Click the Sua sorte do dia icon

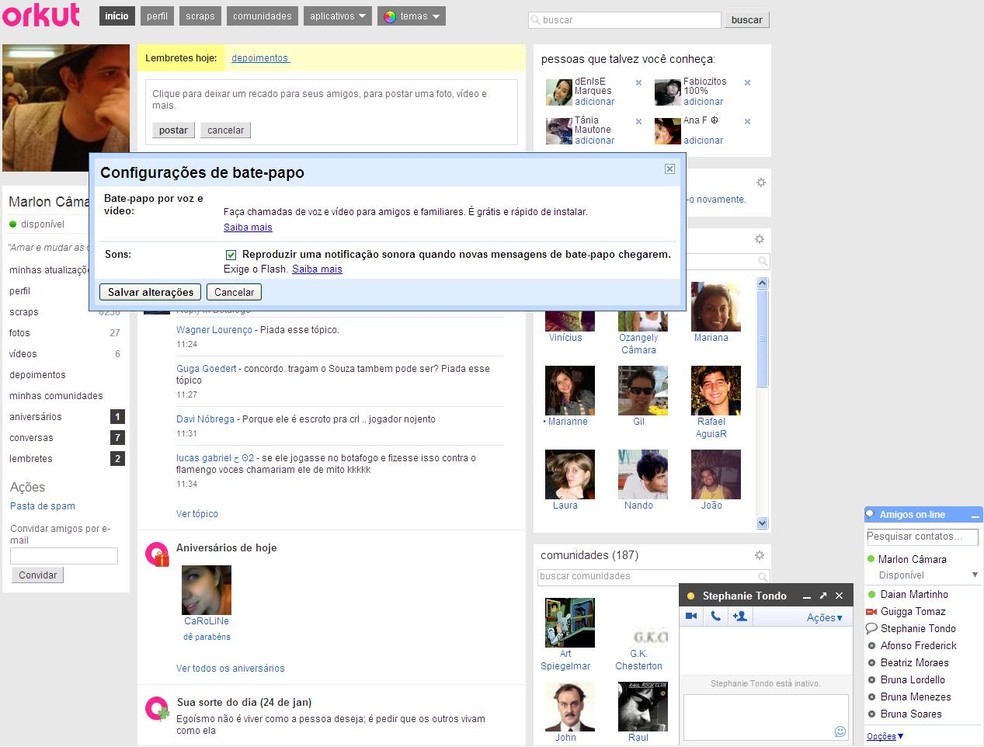[x=157, y=708]
